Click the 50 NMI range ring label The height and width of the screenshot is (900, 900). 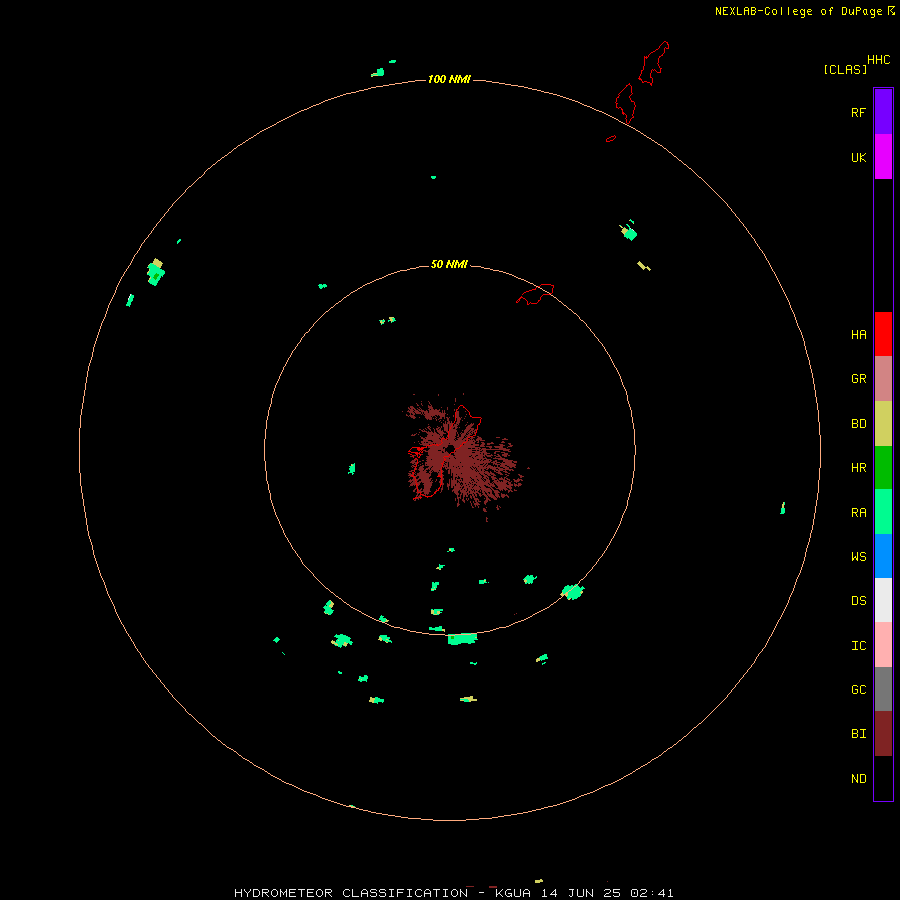pos(449,264)
